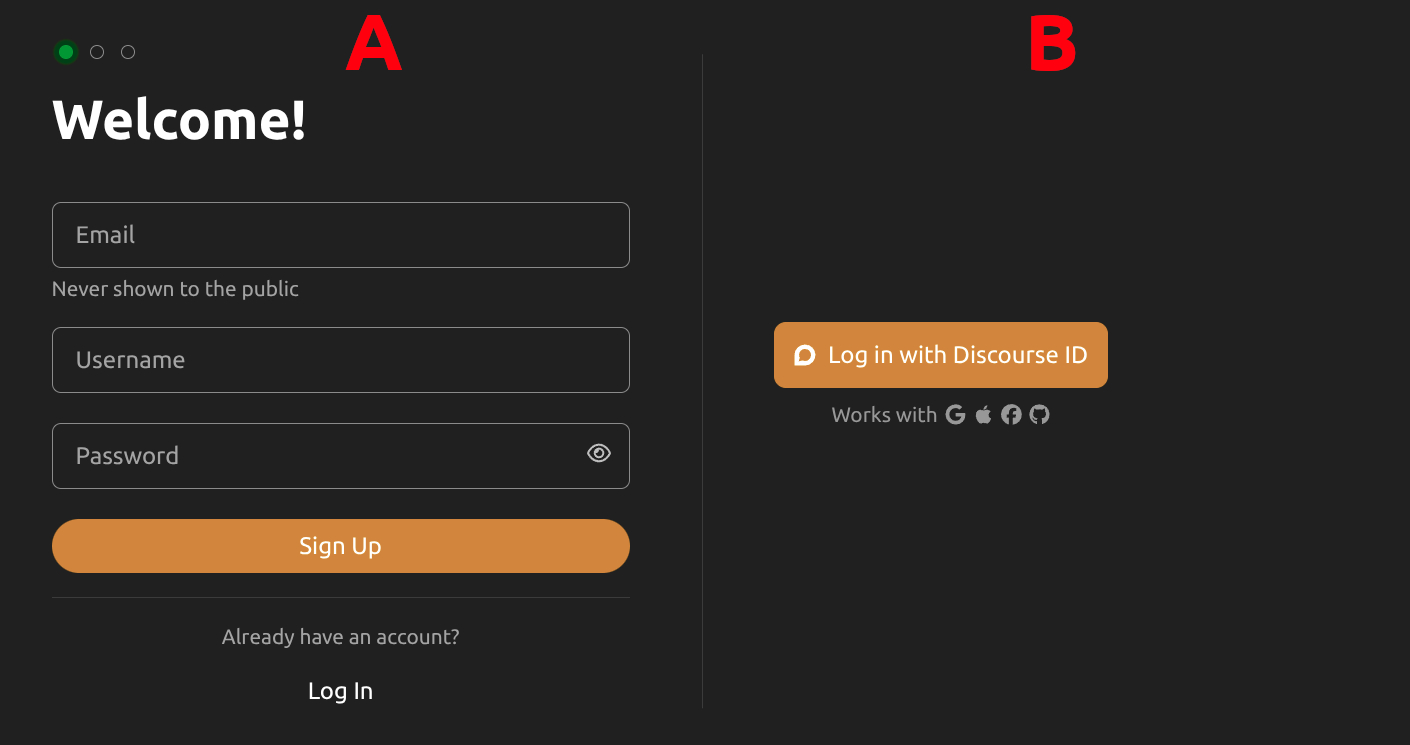Click the "Already have an account?" text
Viewport: 1410px width, 745px height.
(x=340, y=637)
